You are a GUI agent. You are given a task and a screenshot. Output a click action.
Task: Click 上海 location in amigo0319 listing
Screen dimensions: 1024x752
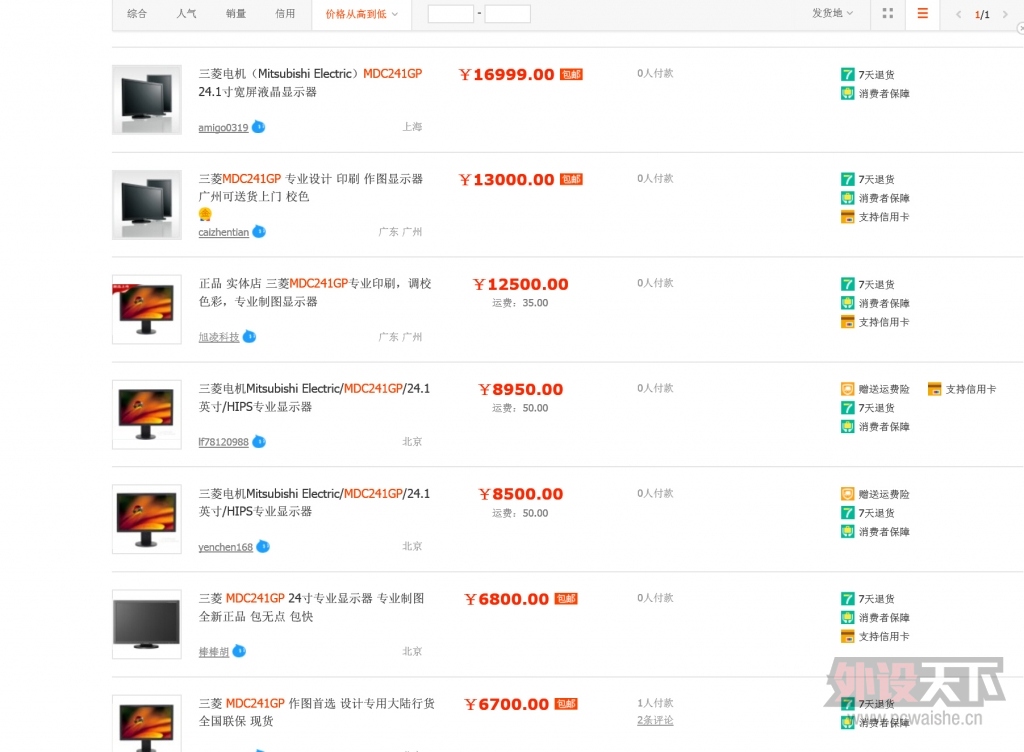[412, 127]
